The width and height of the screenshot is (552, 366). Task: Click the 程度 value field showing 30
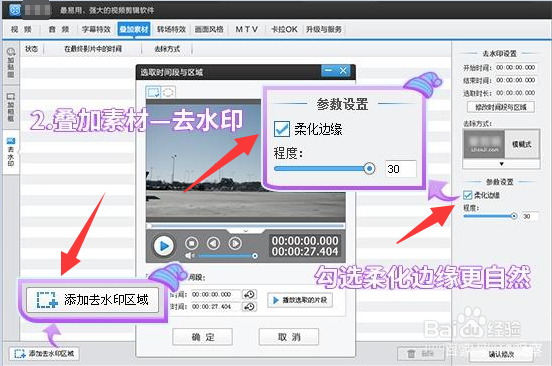(530, 216)
